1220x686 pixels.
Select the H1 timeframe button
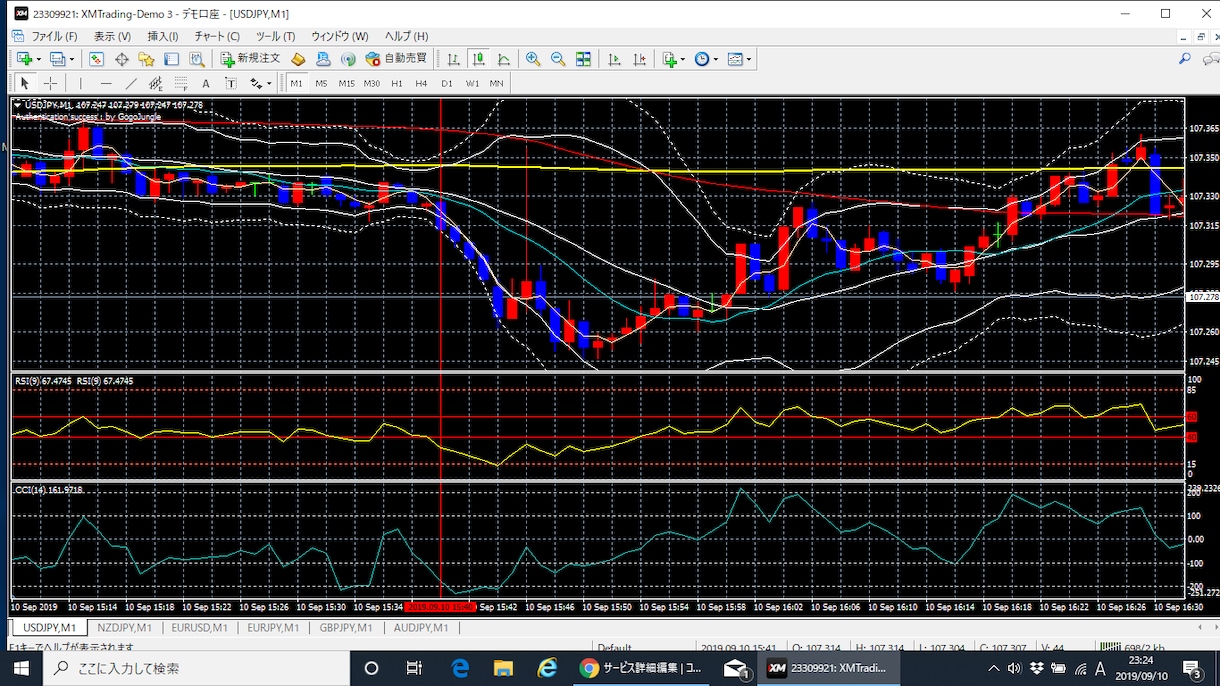(397, 84)
